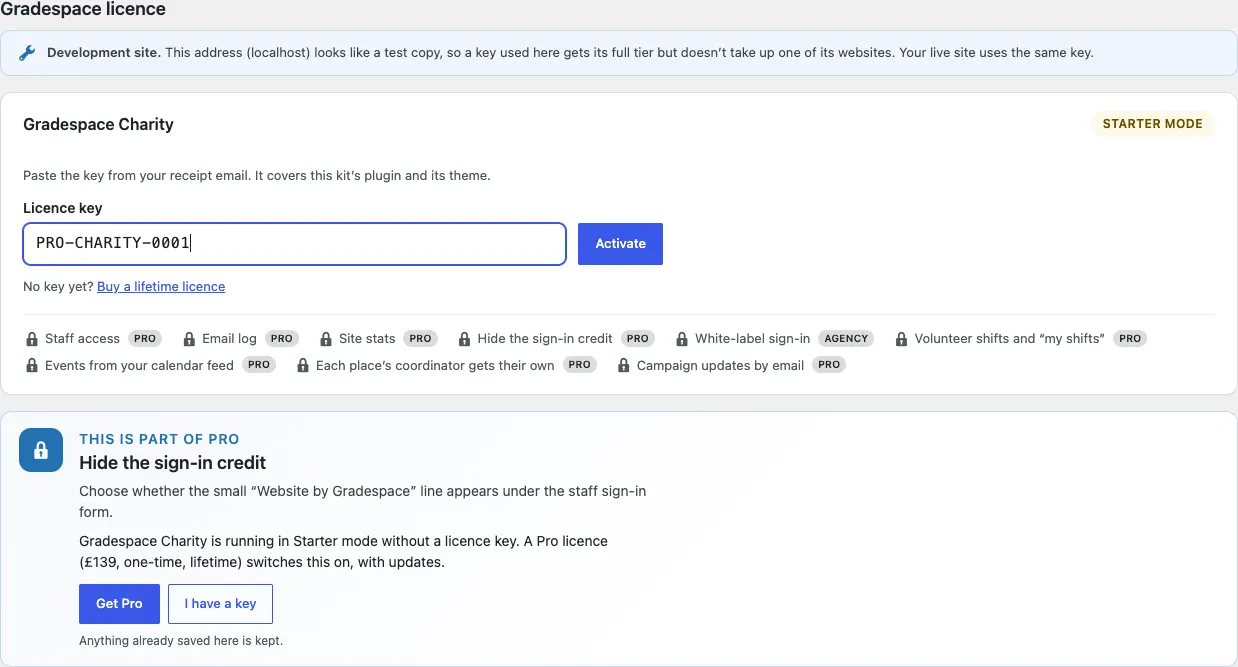
Task: Click the Campaign updates by email text
Action: pyautogui.click(x=721, y=366)
